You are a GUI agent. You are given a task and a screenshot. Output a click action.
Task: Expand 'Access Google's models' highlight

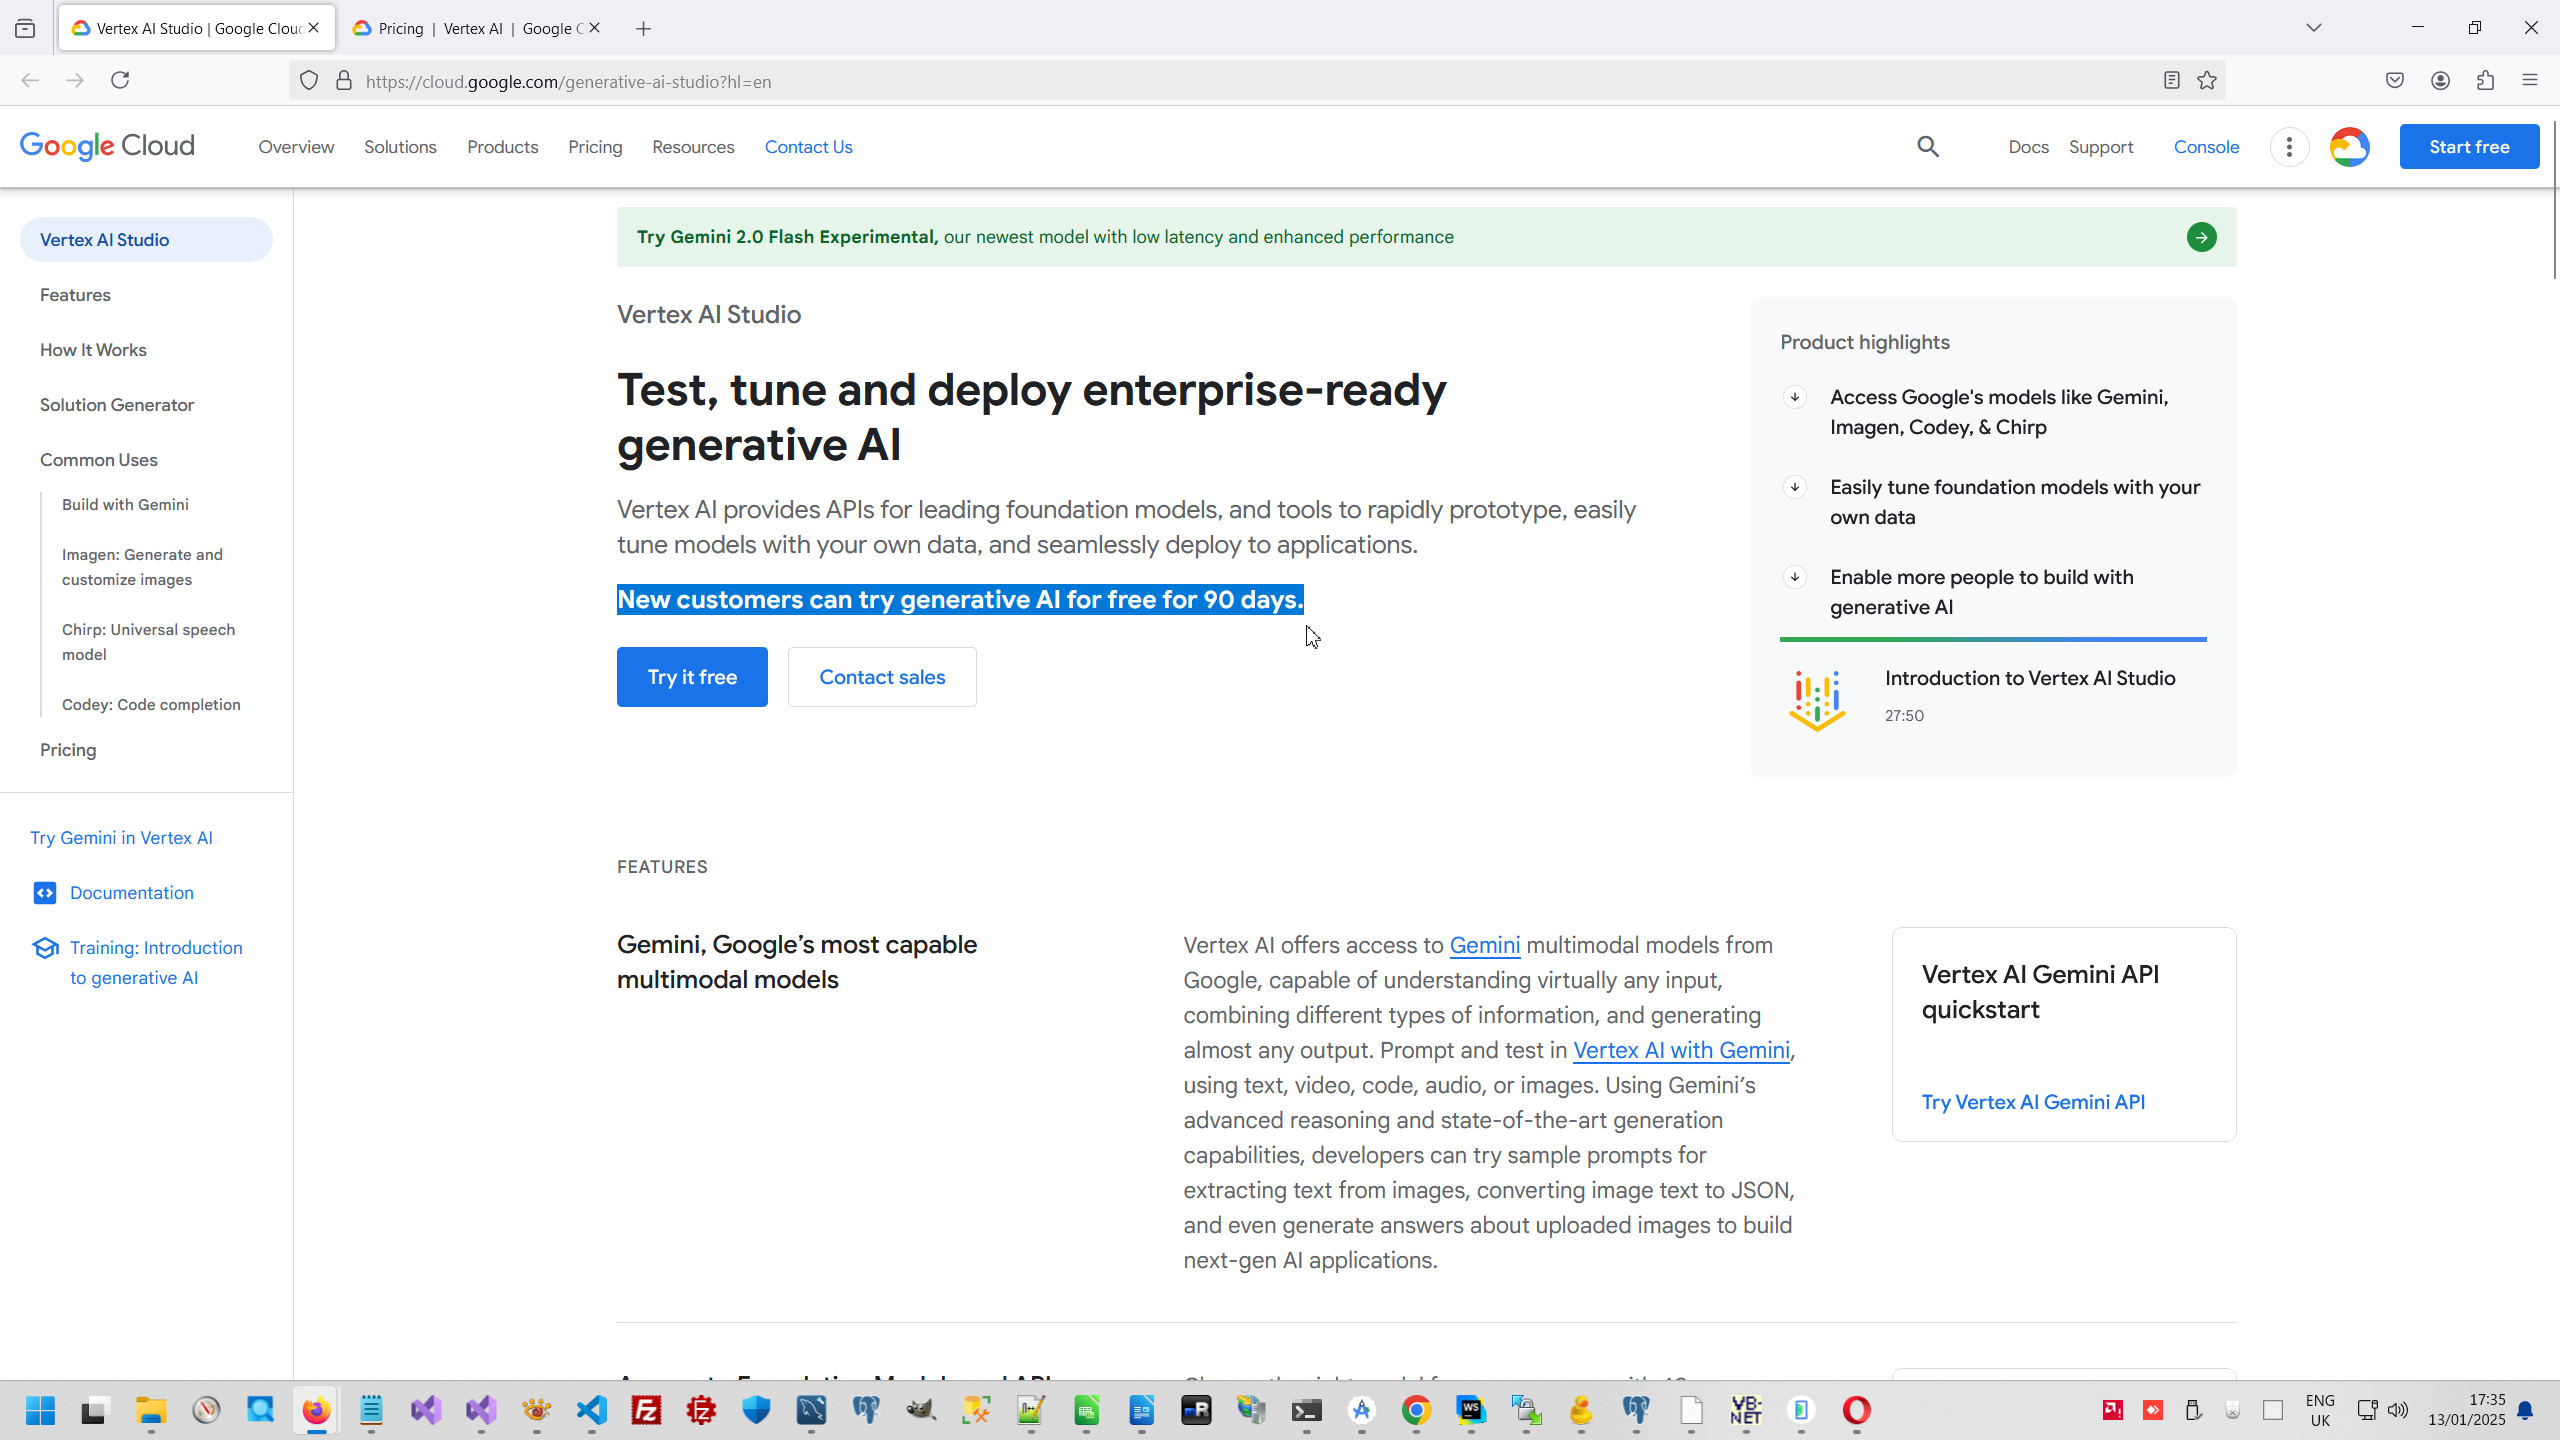click(x=1795, y=398)
